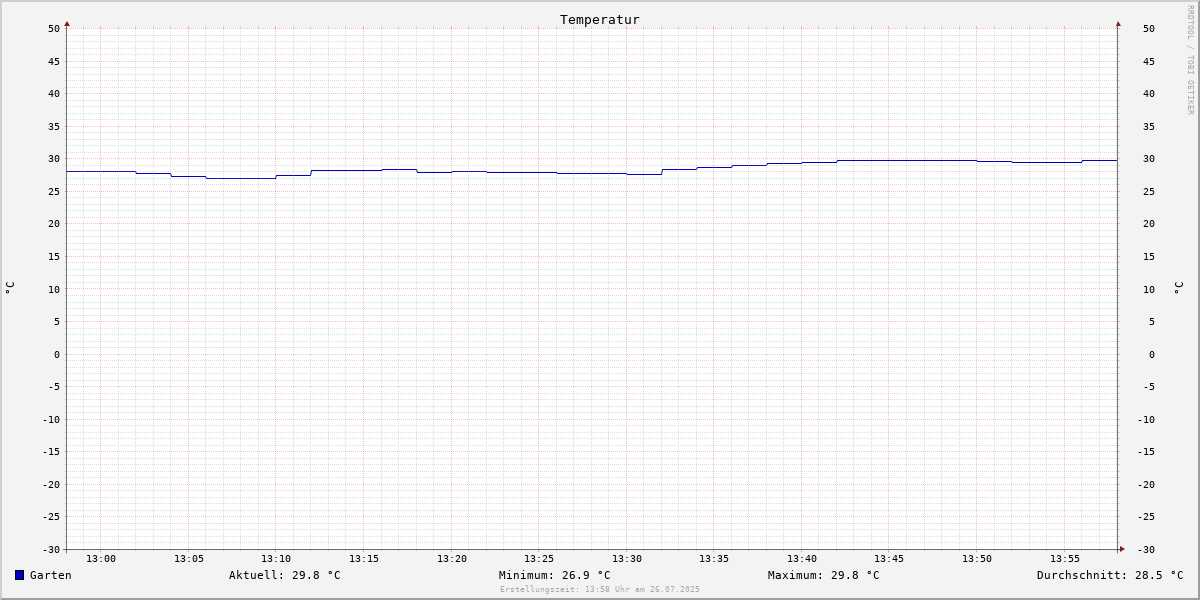The height and width of the screenshot is (600, 1200).
Task: Click the 13:25 time axis label
Action: pyautogui.click(x=539, y=558)
